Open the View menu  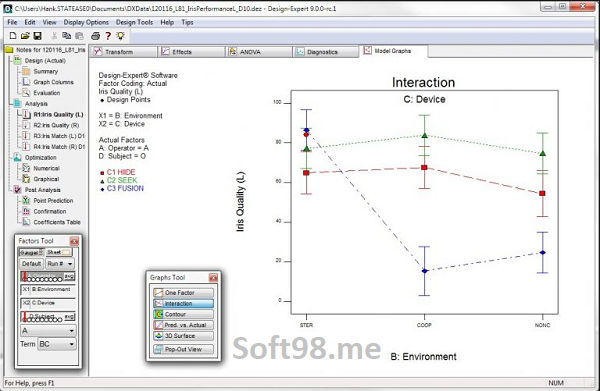coord(49,22)
